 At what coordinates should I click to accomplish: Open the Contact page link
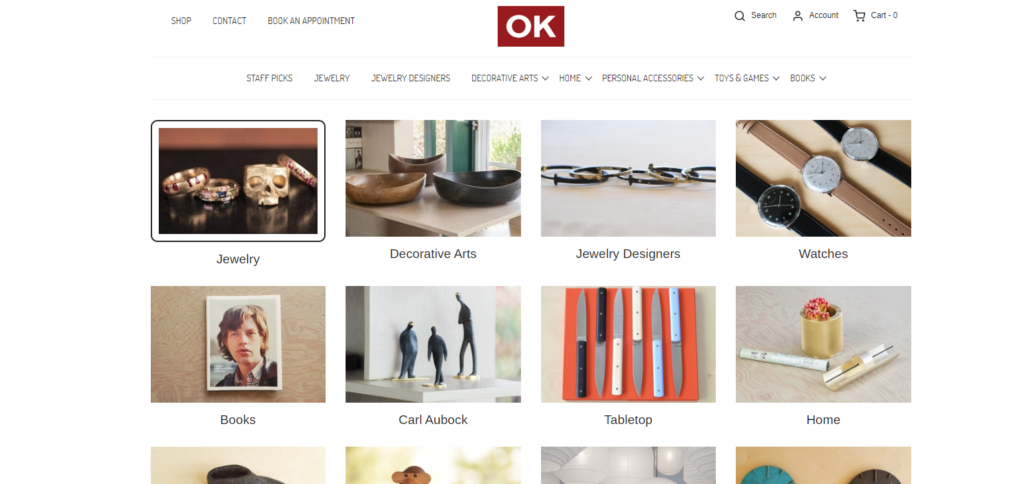click(x=229, y=21)
